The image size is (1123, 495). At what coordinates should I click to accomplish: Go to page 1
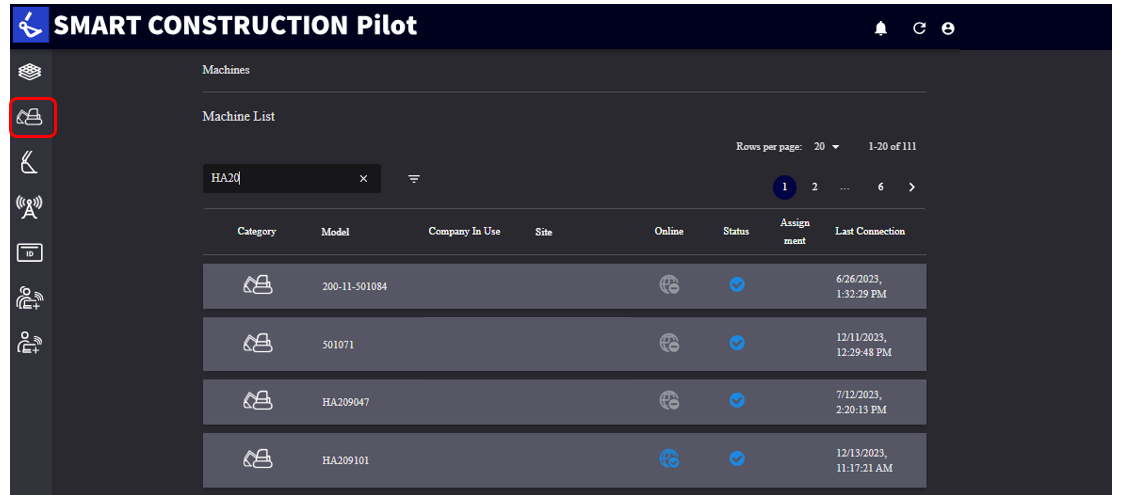pos(784,187)
